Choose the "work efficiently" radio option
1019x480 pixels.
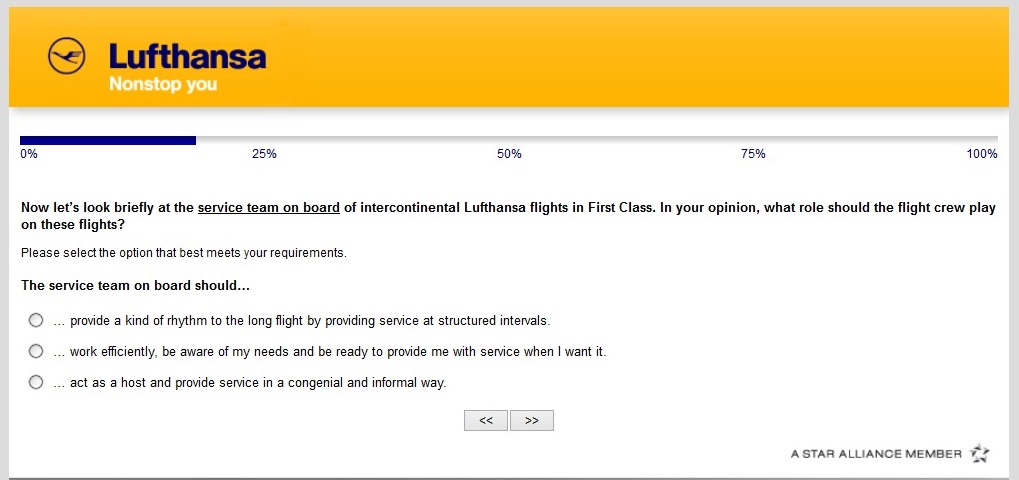(36, 351)
